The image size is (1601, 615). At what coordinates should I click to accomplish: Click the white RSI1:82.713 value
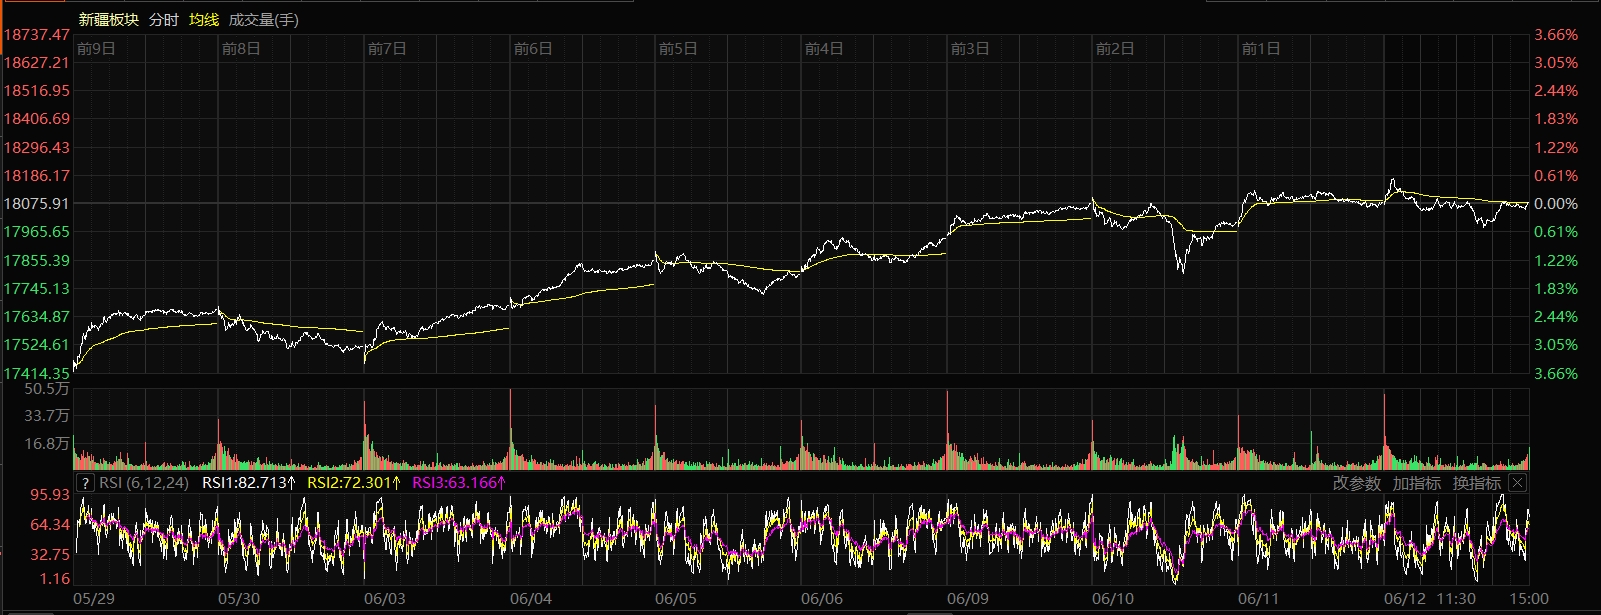coord(249,483)
